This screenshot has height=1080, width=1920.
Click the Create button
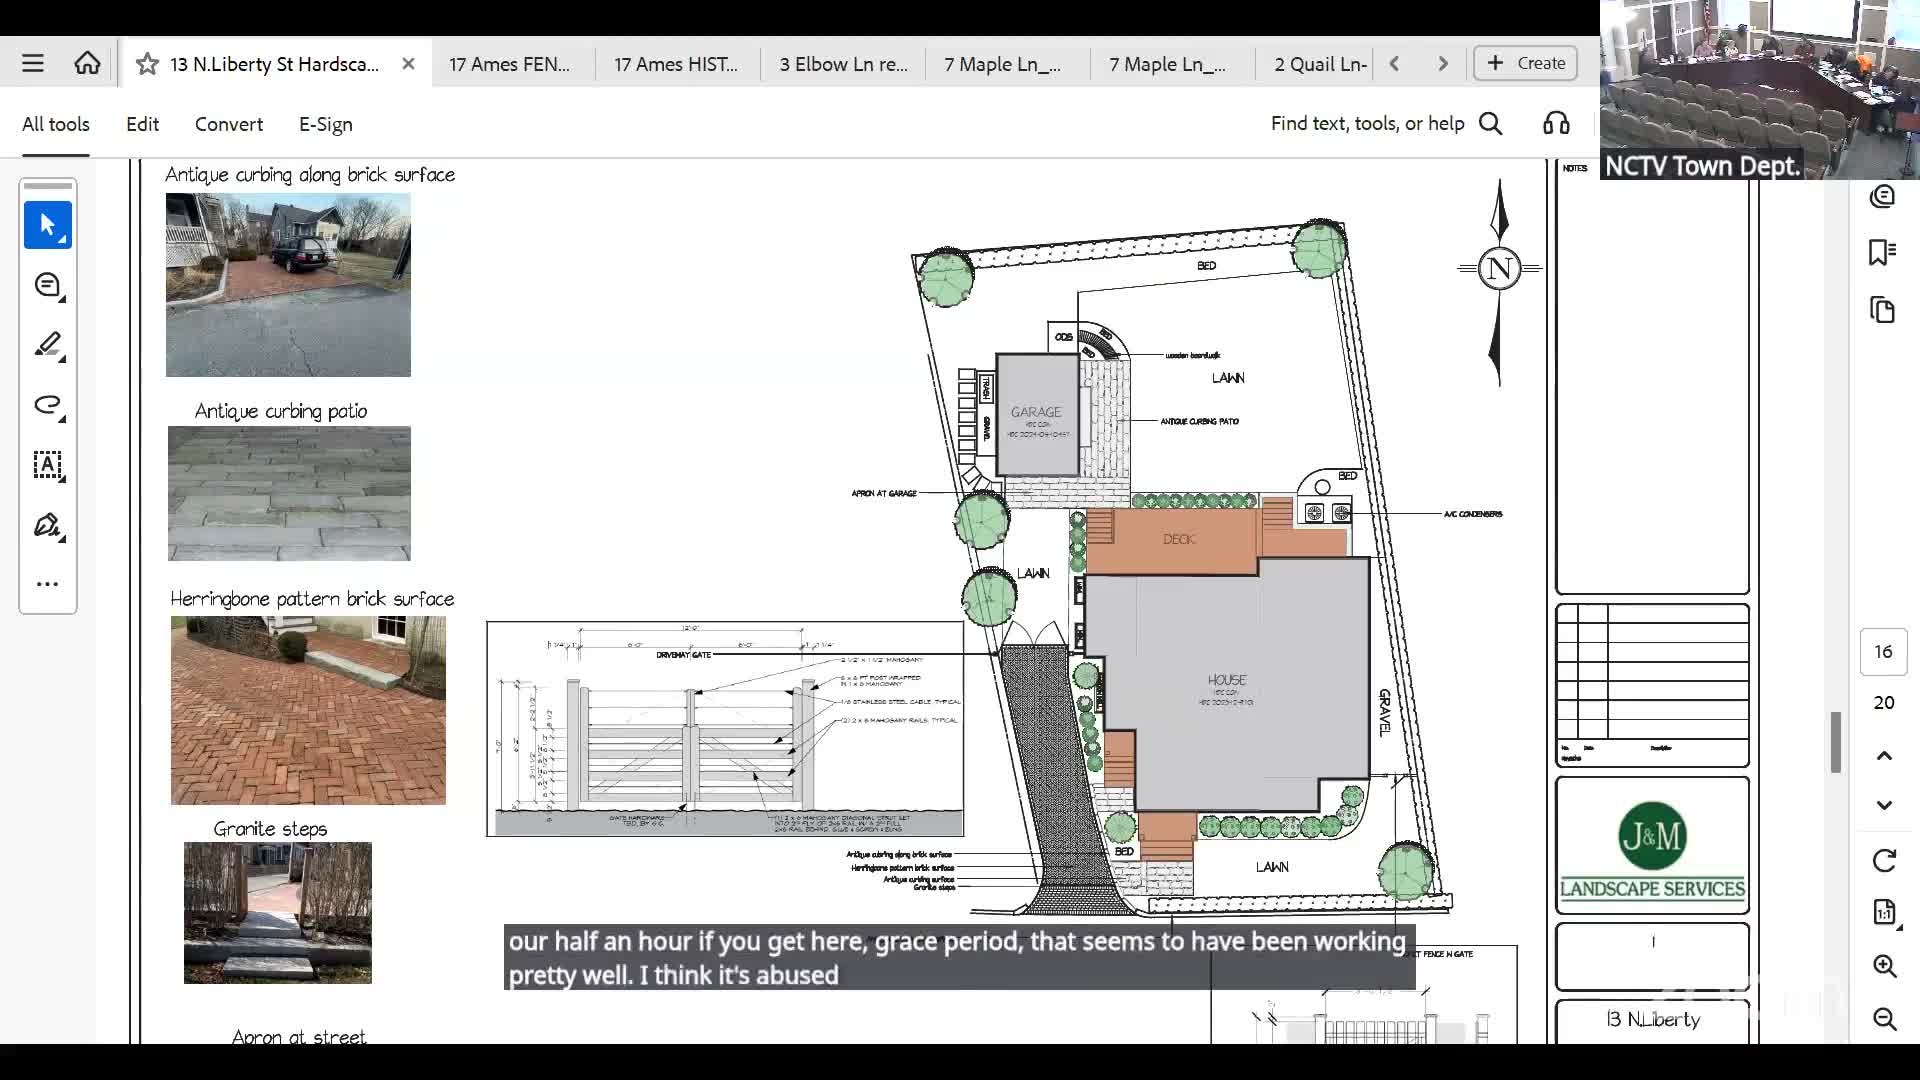[1523, 62]
